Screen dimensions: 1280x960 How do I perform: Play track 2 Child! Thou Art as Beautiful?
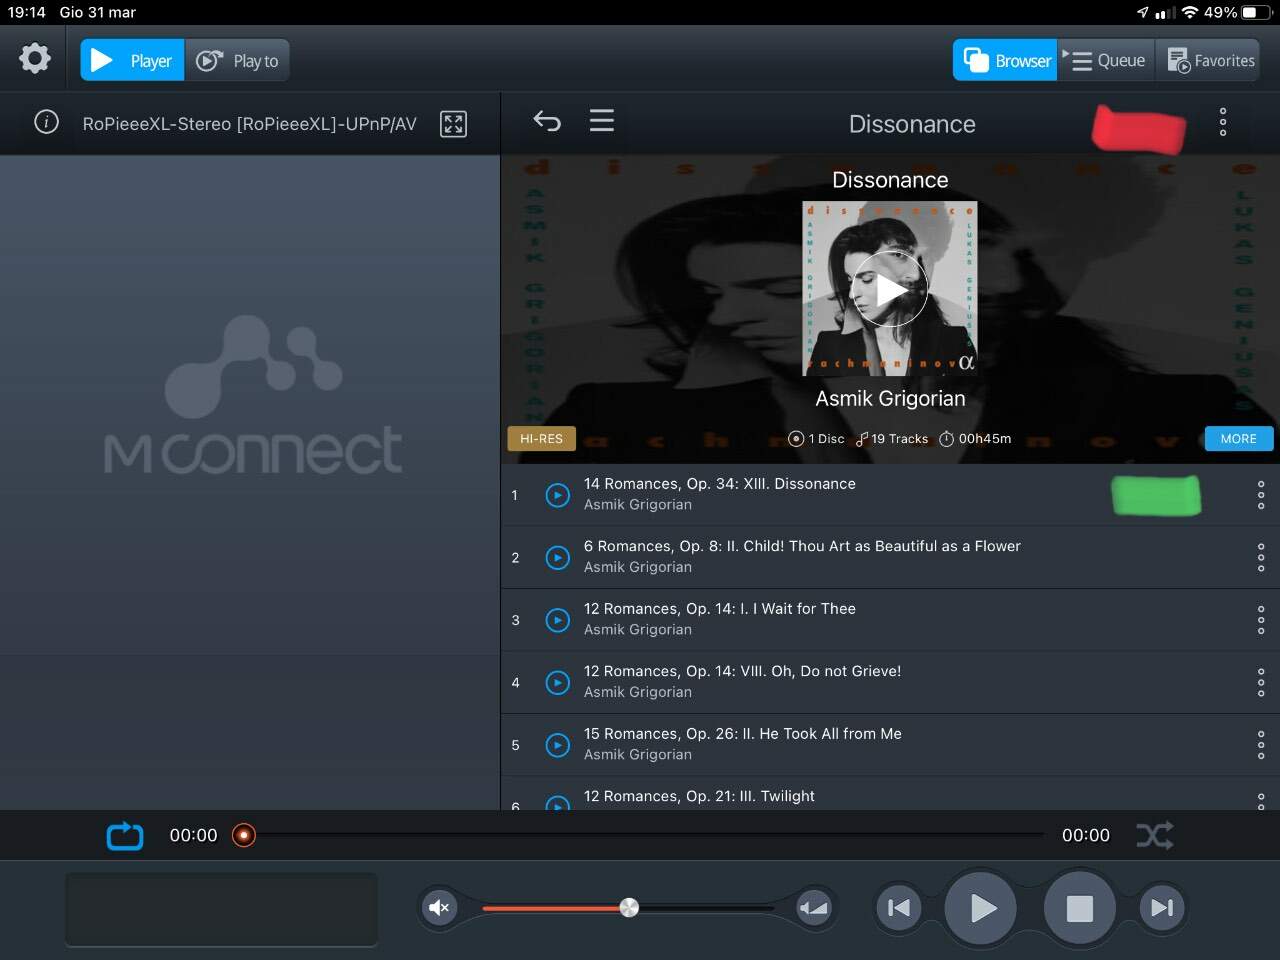pos(558,558)
